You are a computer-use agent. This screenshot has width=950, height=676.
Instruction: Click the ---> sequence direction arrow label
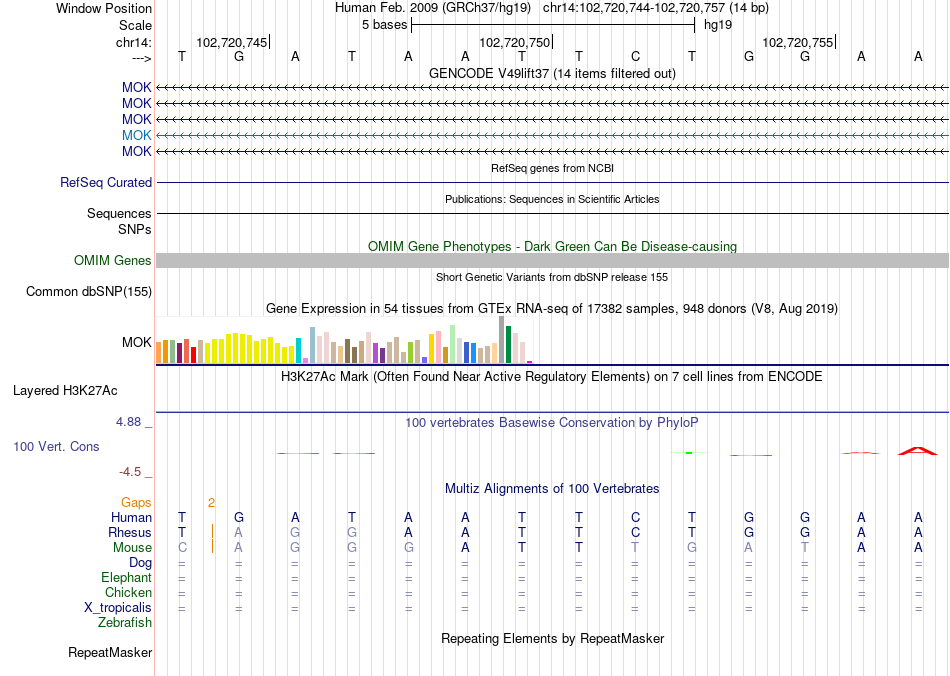pyautogui.click(x=141, y=58)
